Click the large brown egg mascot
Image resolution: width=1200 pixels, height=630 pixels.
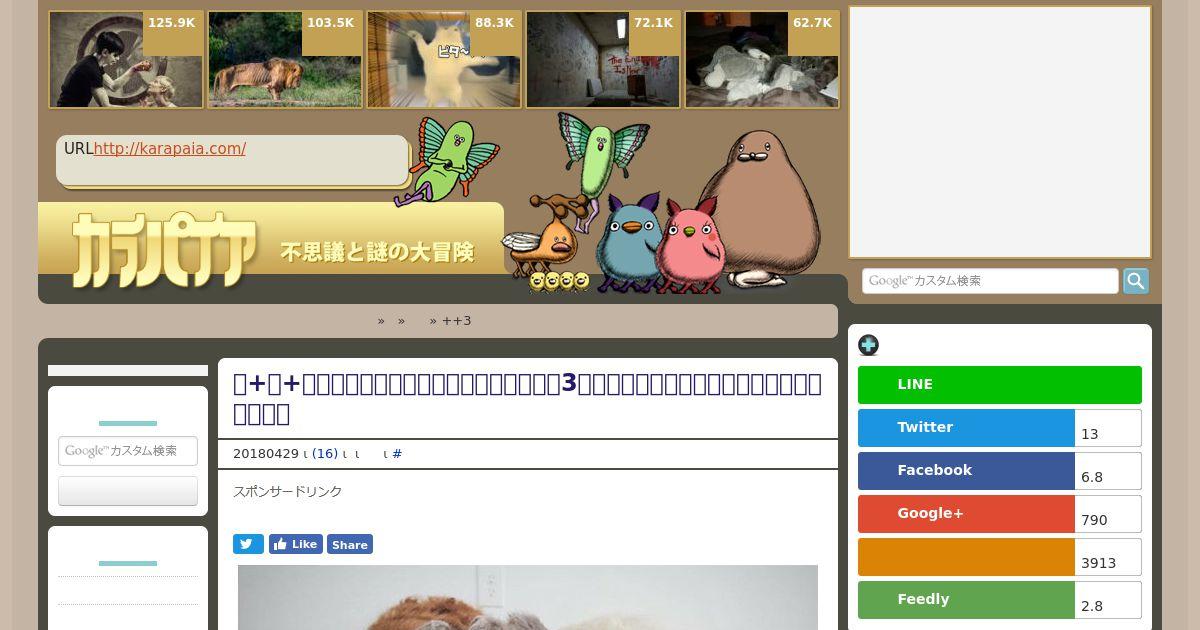click(761, 208)
